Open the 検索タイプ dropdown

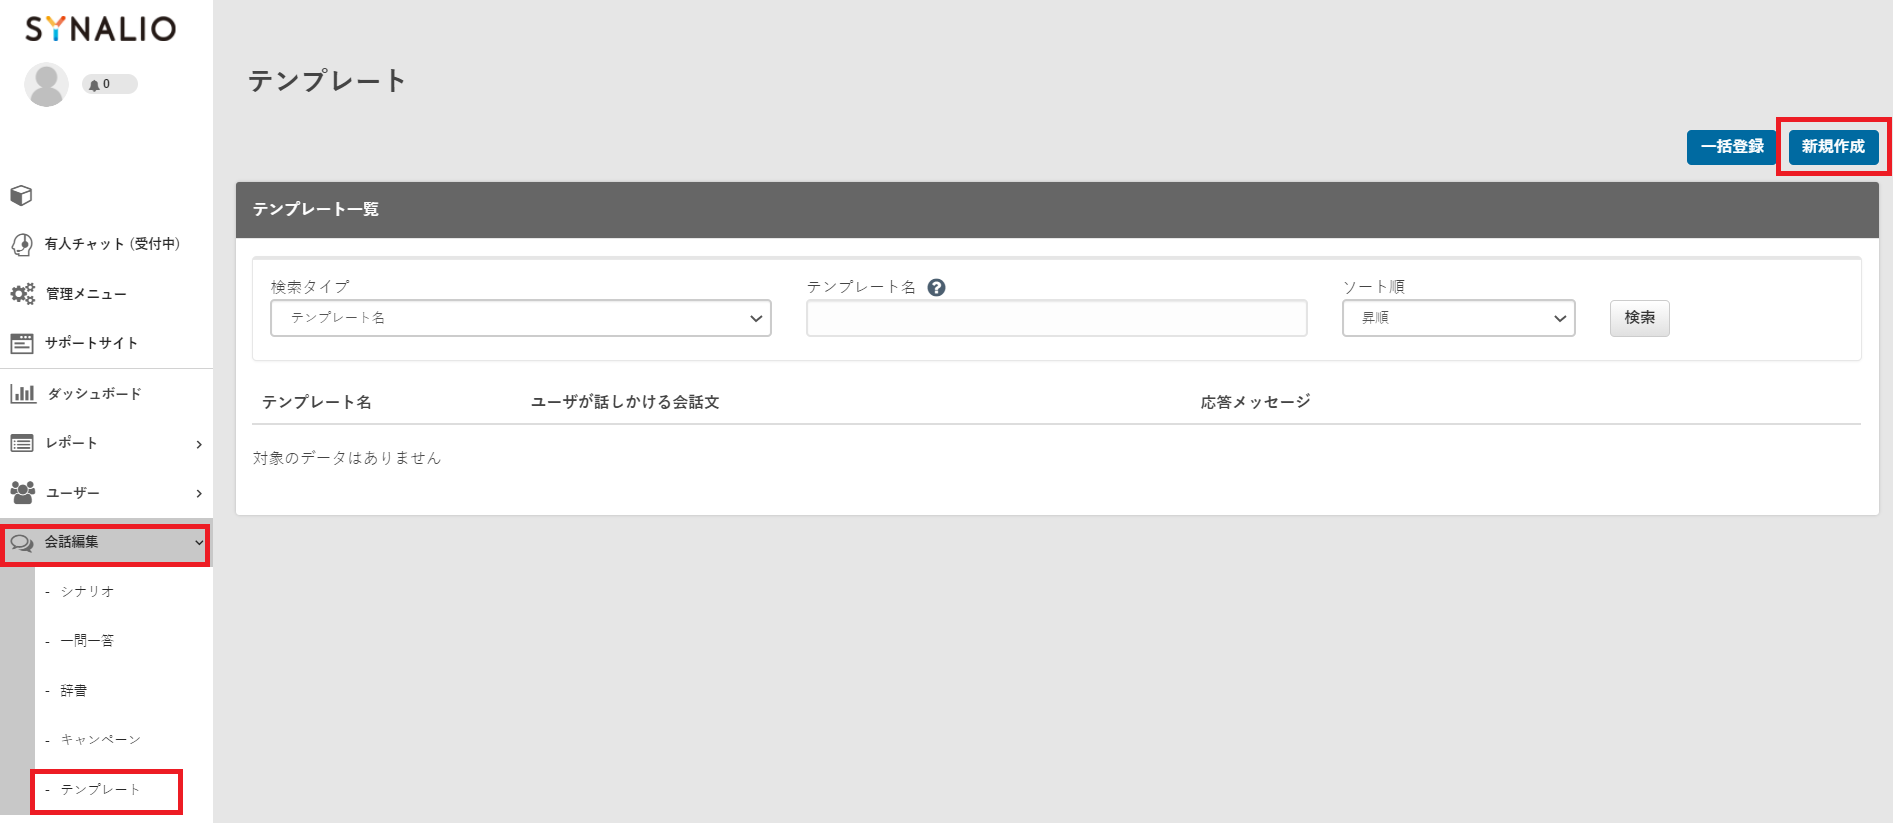click(x=520, y=318)
